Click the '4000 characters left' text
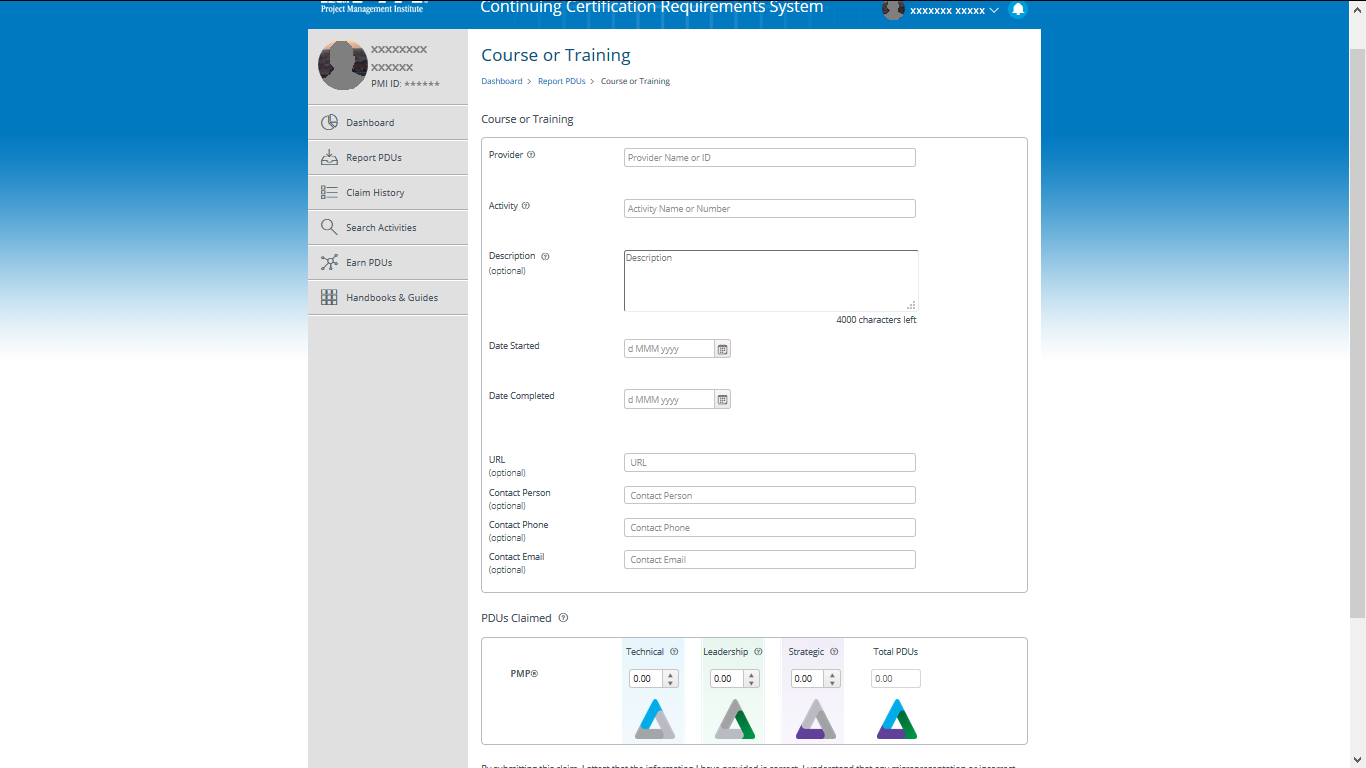Image resolution: width=1366 pixels, height=768 pixels. coord(876,320)
